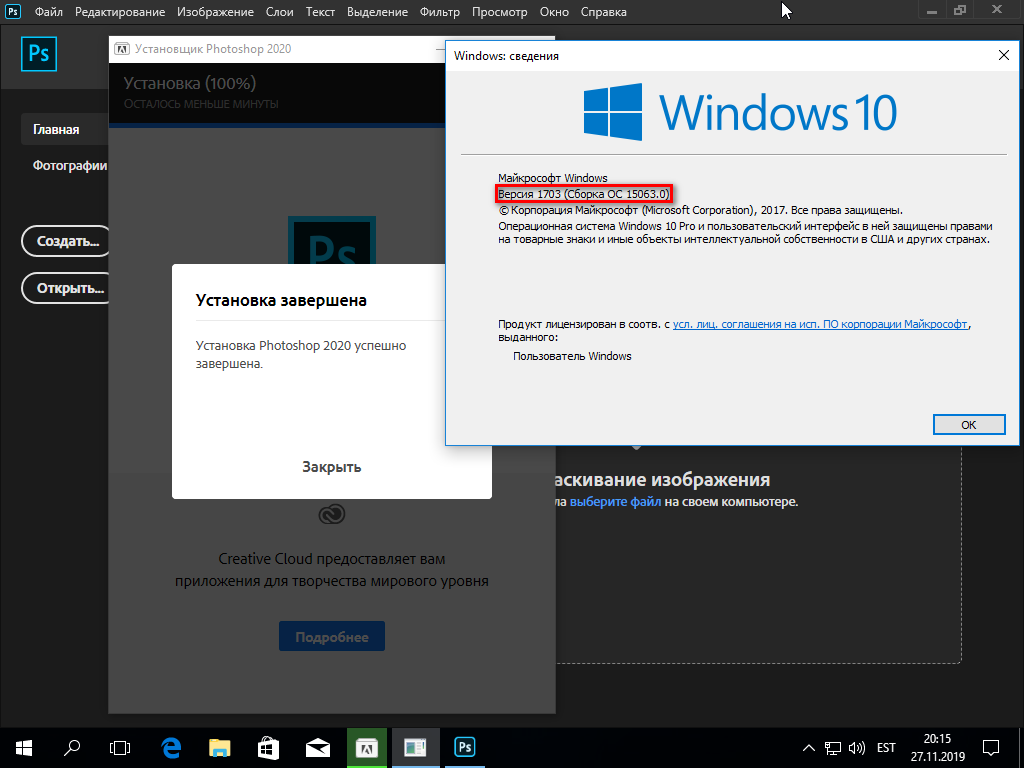Open the Слои menu

coord(280,12)
